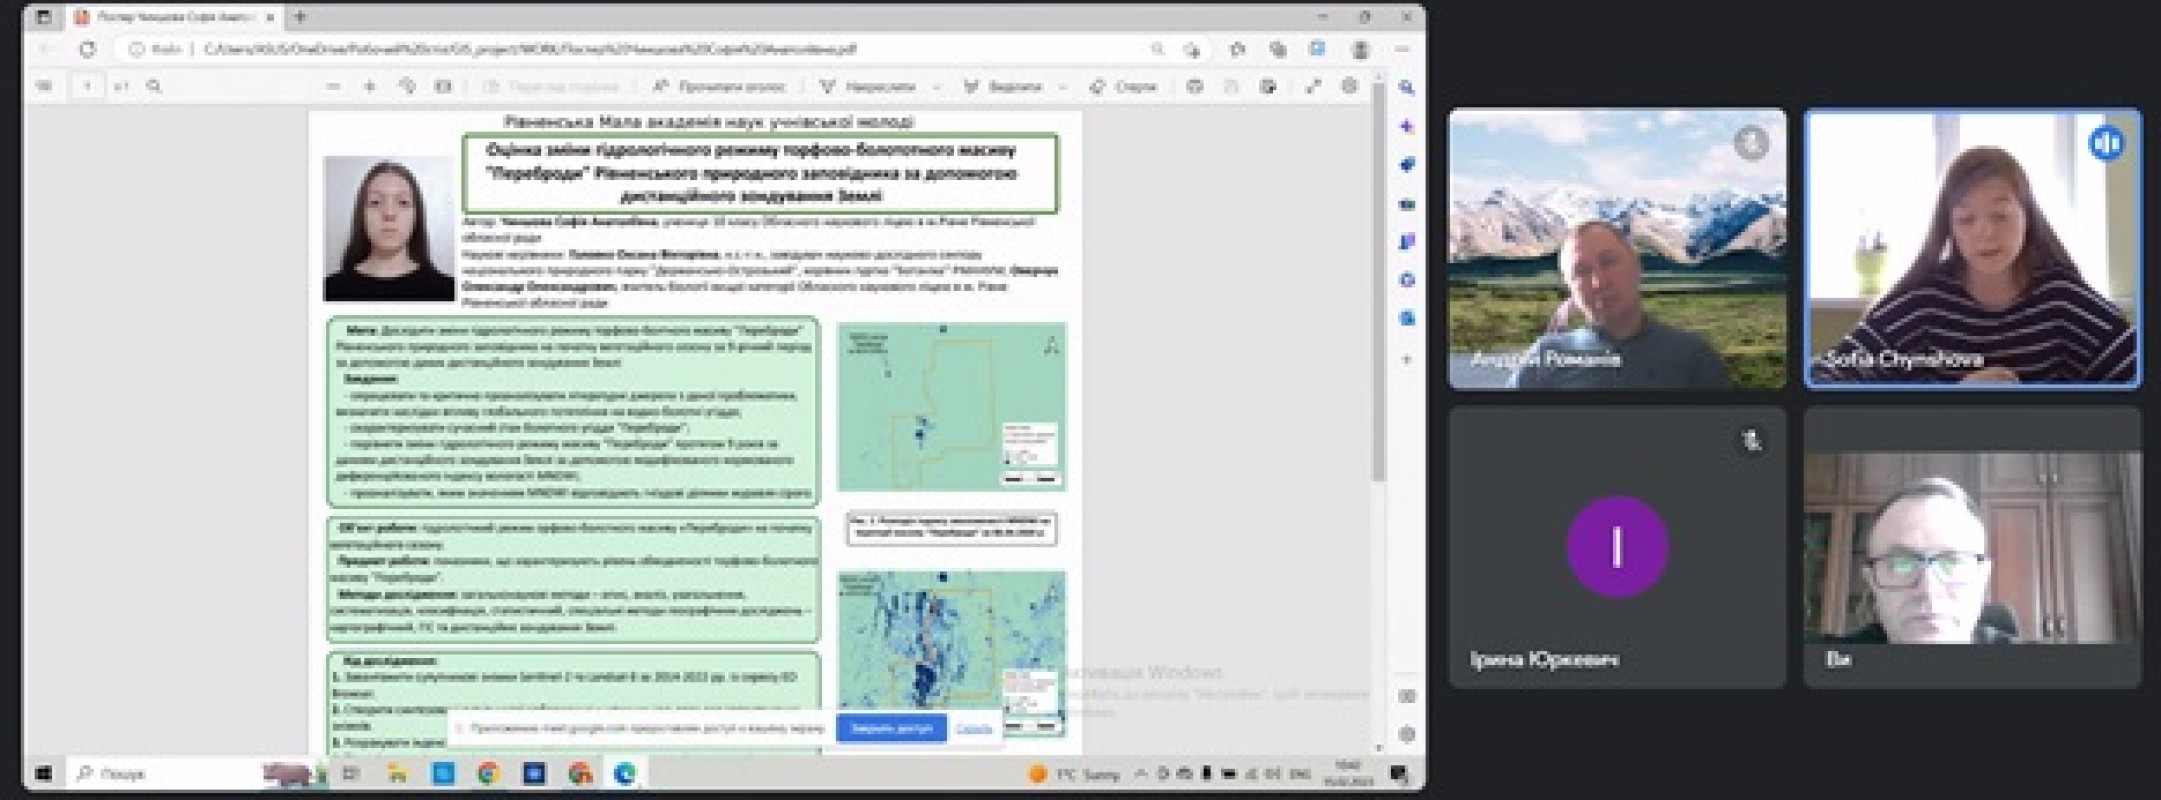
Task: Click the blue stop sharing button
Action: tap(890, 729)
